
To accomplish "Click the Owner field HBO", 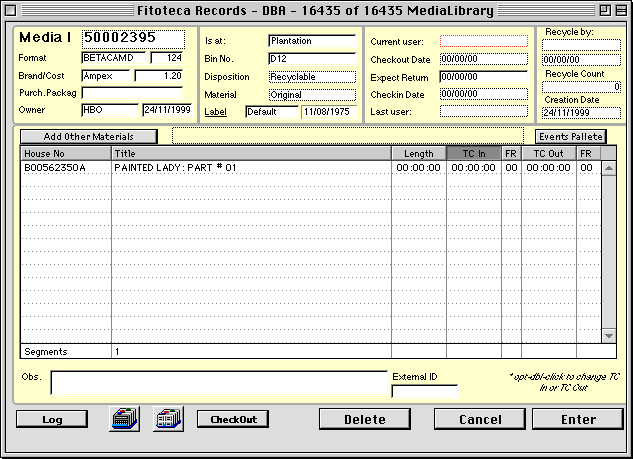I will [x=110, y=110].
